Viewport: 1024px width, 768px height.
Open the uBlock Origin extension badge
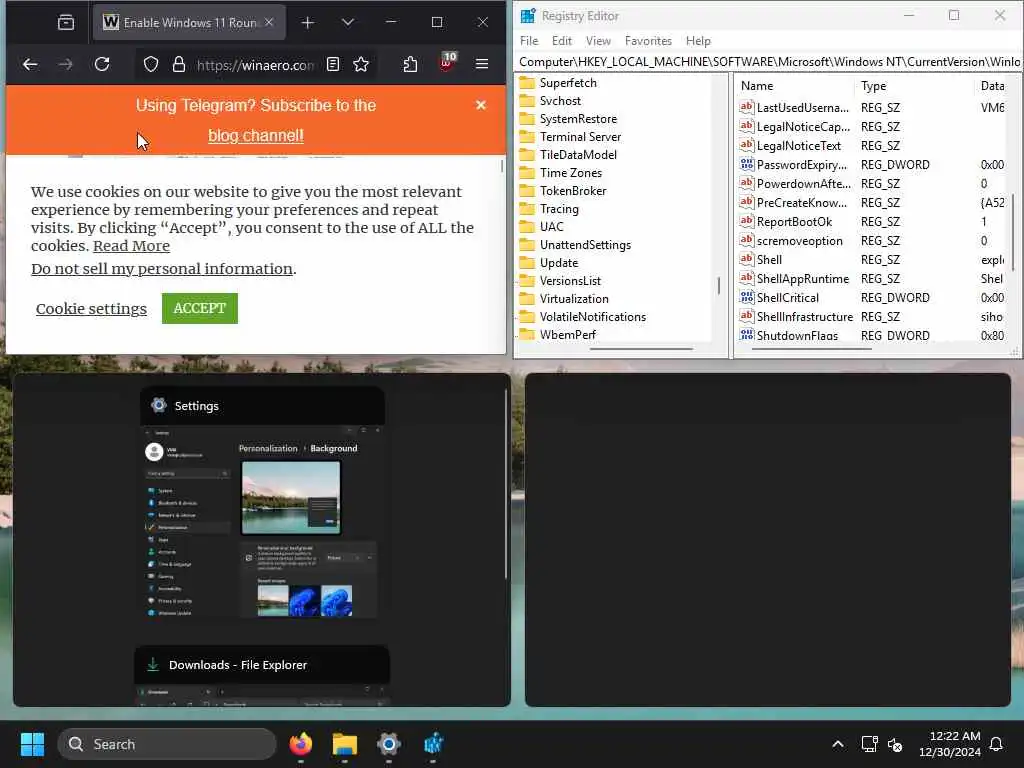[447, 62]
